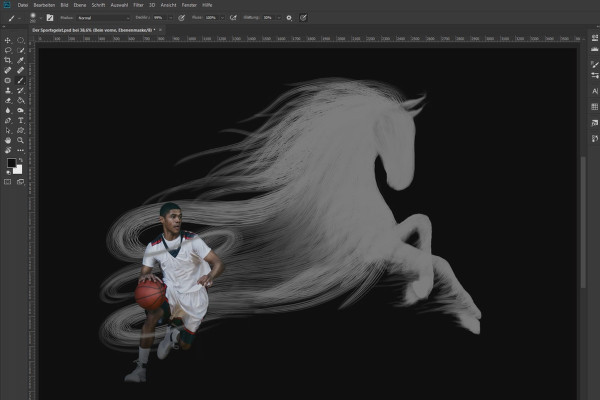Select the Sponge tool

tap(20, 110)
